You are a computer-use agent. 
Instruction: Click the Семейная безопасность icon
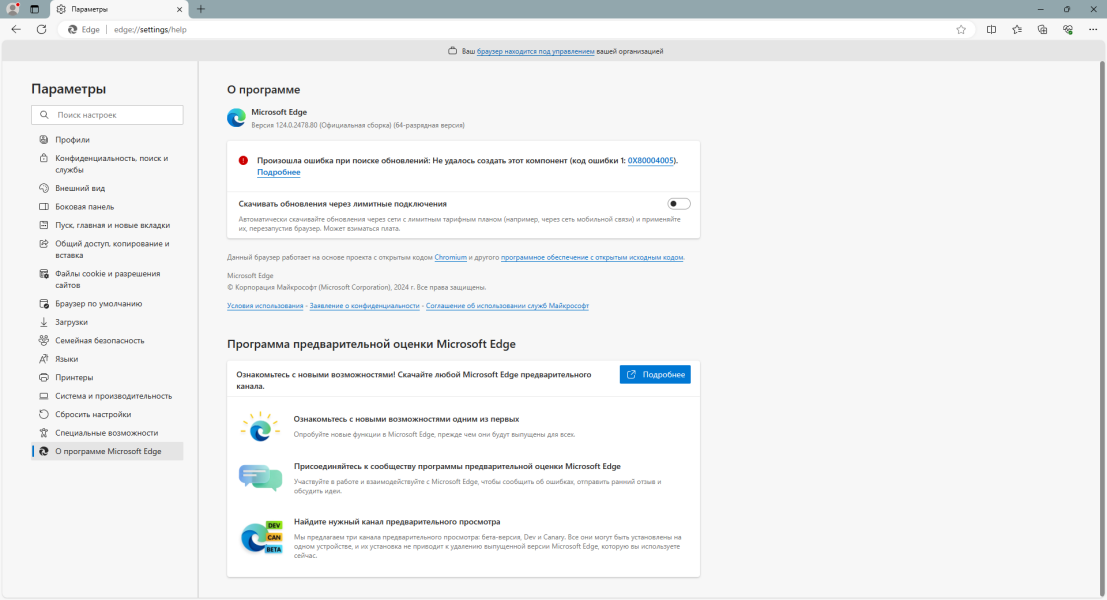coord(44,340)
